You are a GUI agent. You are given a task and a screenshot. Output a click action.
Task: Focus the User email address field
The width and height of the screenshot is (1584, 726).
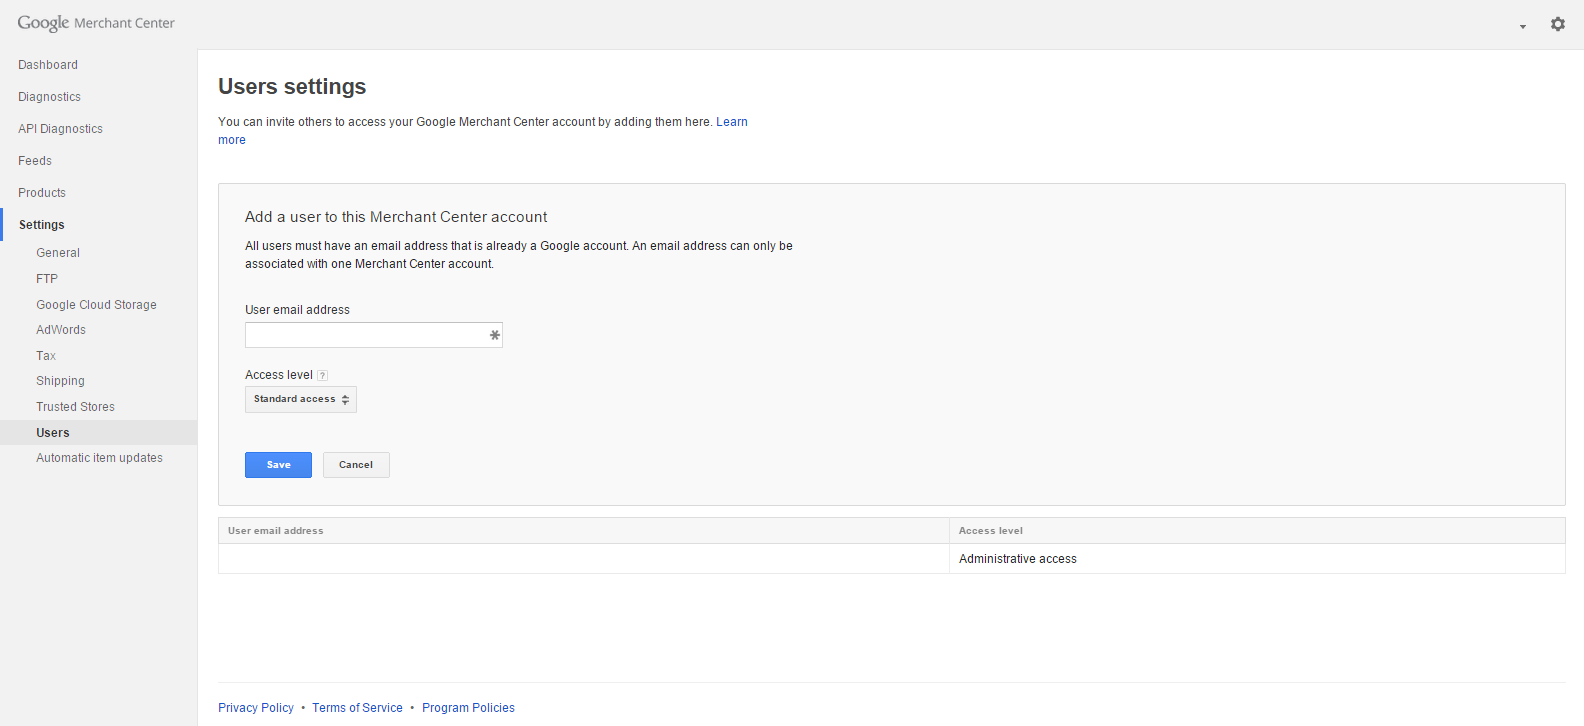point(374,335)
